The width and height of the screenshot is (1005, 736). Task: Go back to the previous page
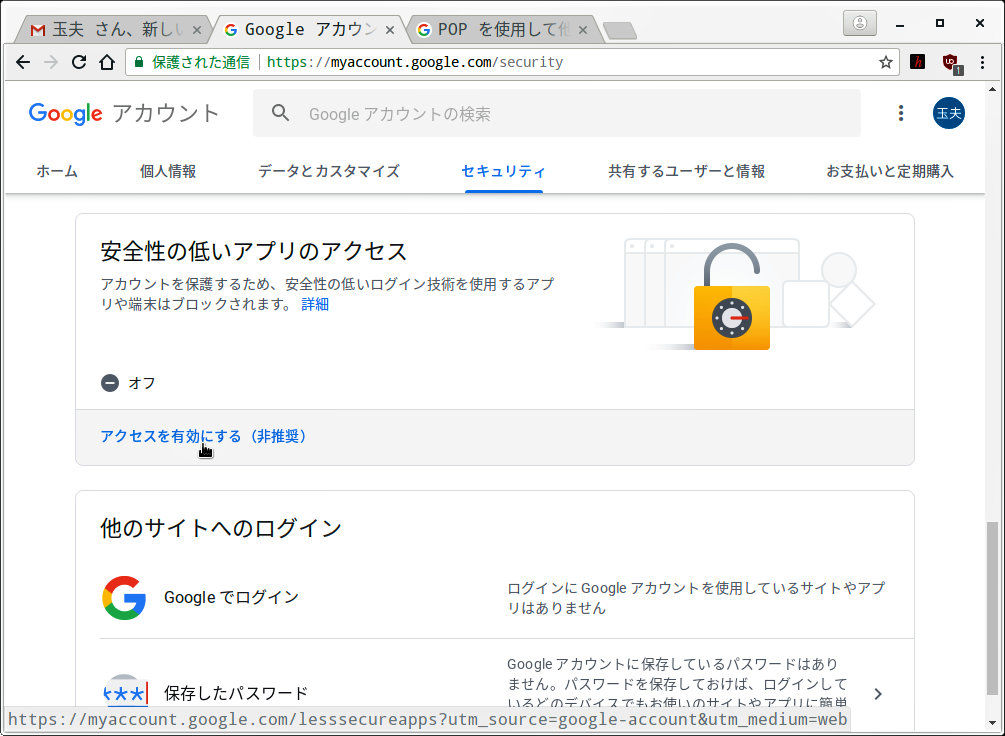pyautogui.click(x=23, y=62)
